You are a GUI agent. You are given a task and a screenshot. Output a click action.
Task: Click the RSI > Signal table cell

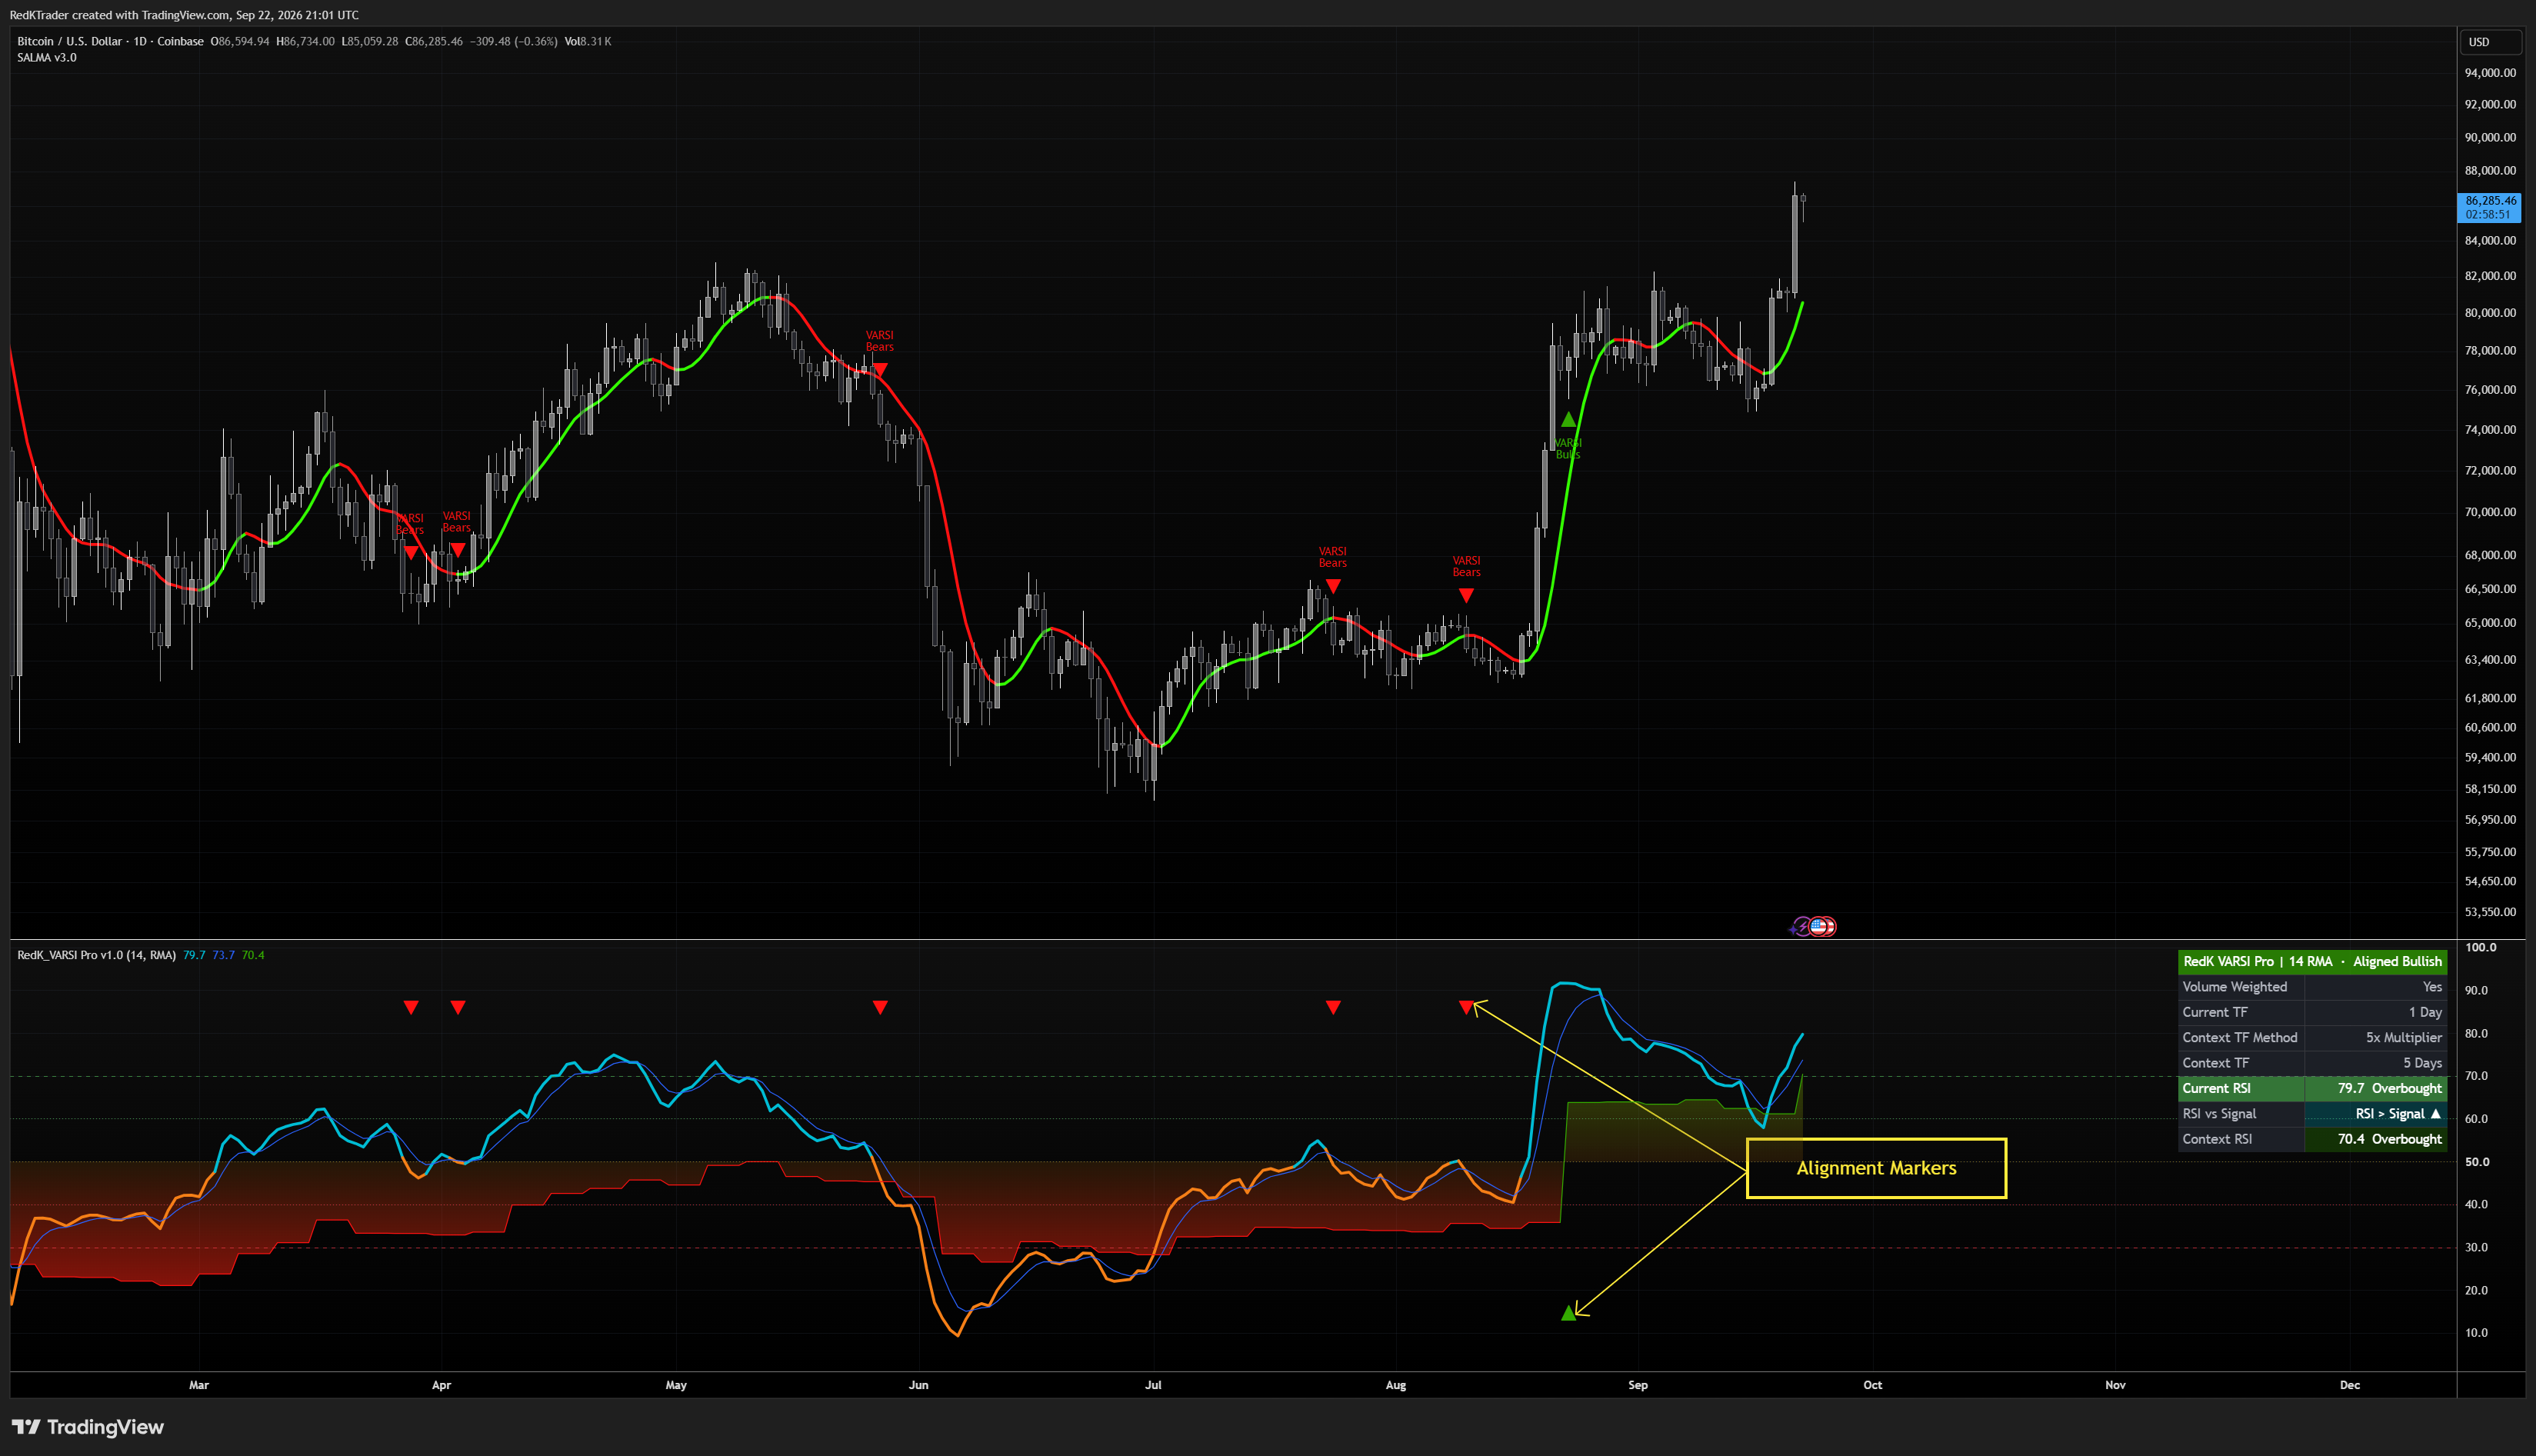tap(2376, 1114)
